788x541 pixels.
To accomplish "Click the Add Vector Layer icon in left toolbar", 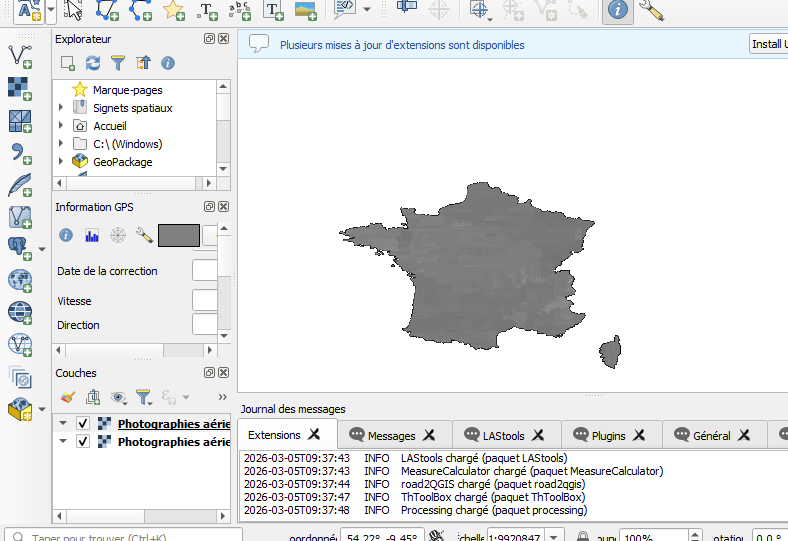I will pyautogui.click(x=19, y=55).
